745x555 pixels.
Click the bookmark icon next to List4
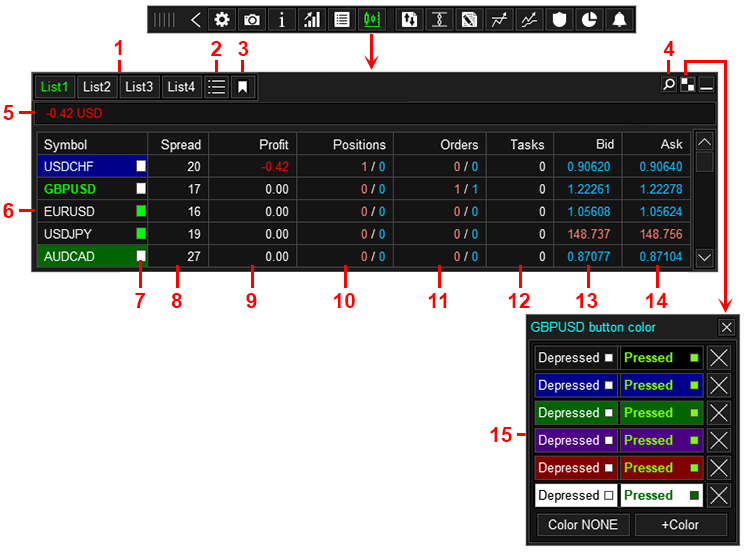click(x=242, y=87)
